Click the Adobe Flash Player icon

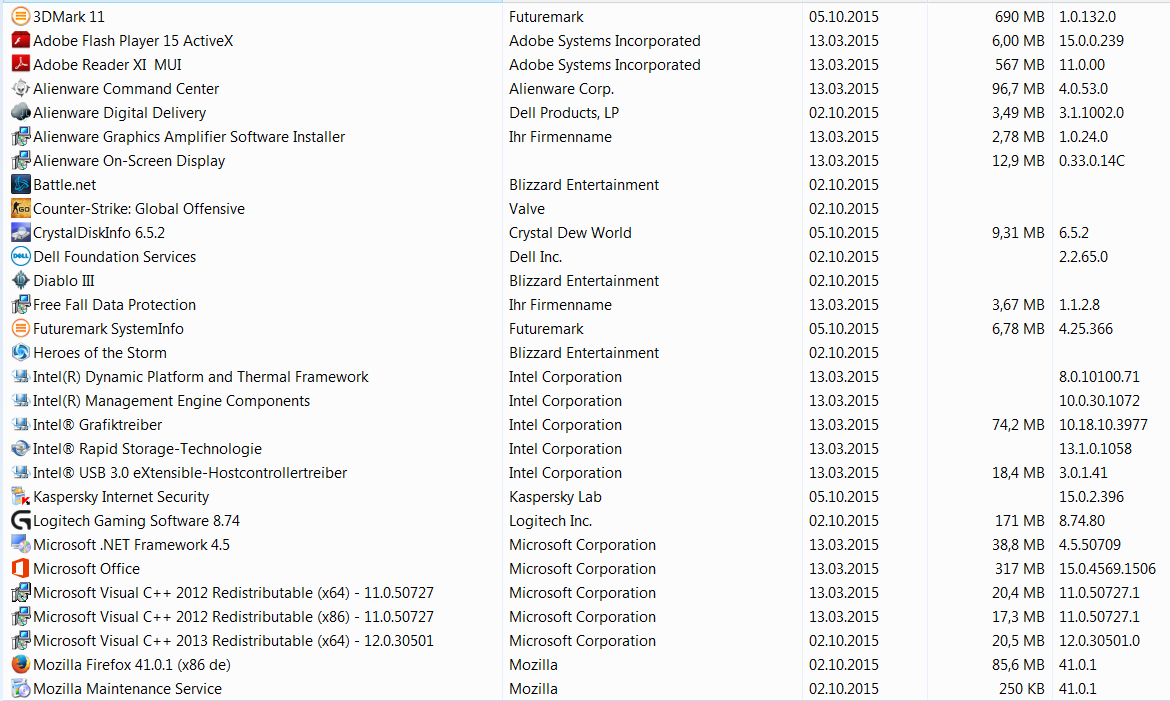tap(20, 41)
